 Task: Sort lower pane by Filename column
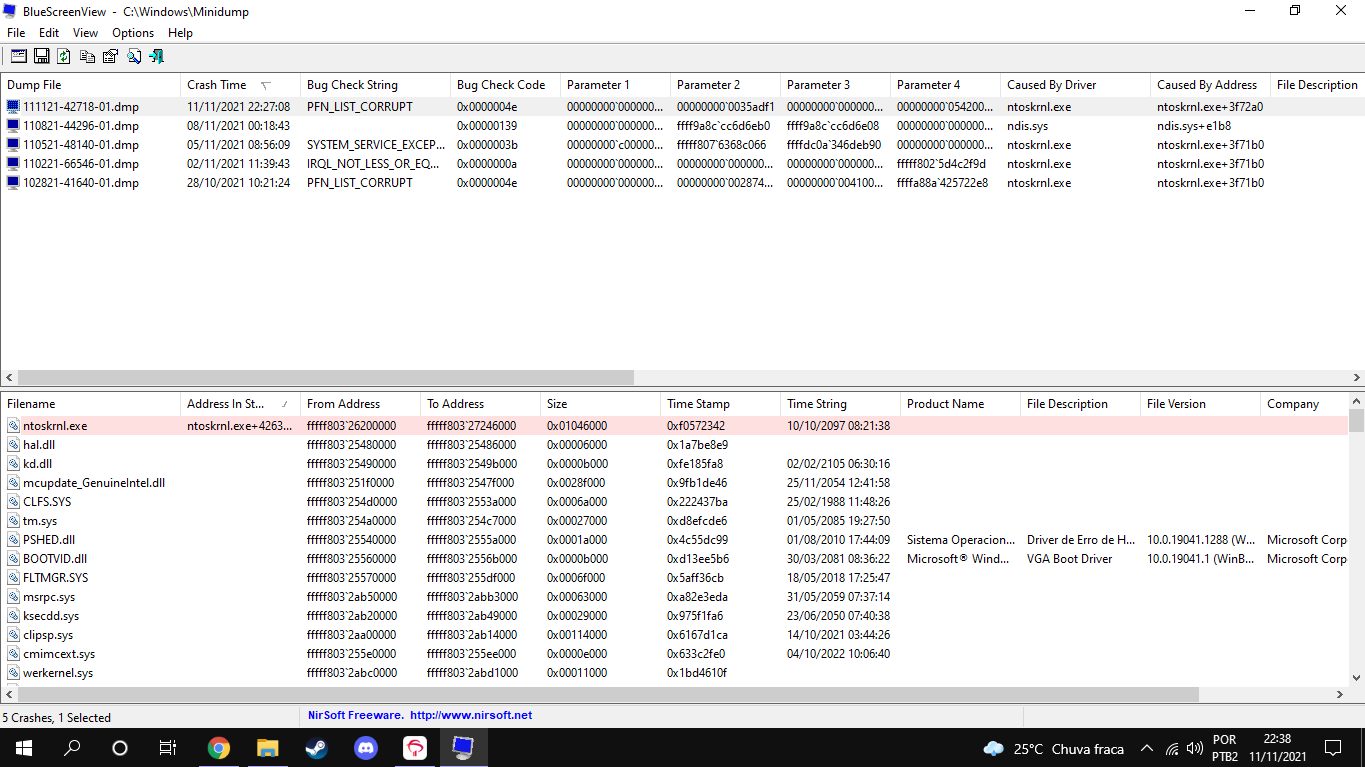click(x=90, y=404)
